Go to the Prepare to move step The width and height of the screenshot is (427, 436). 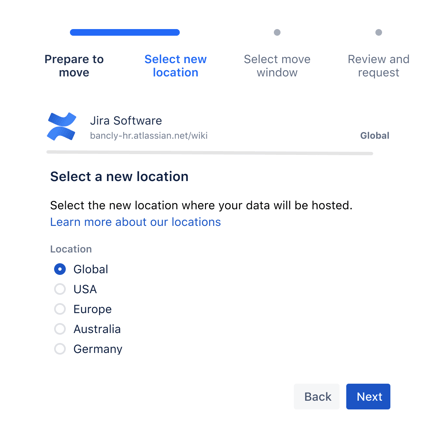[x=74, y=66]
